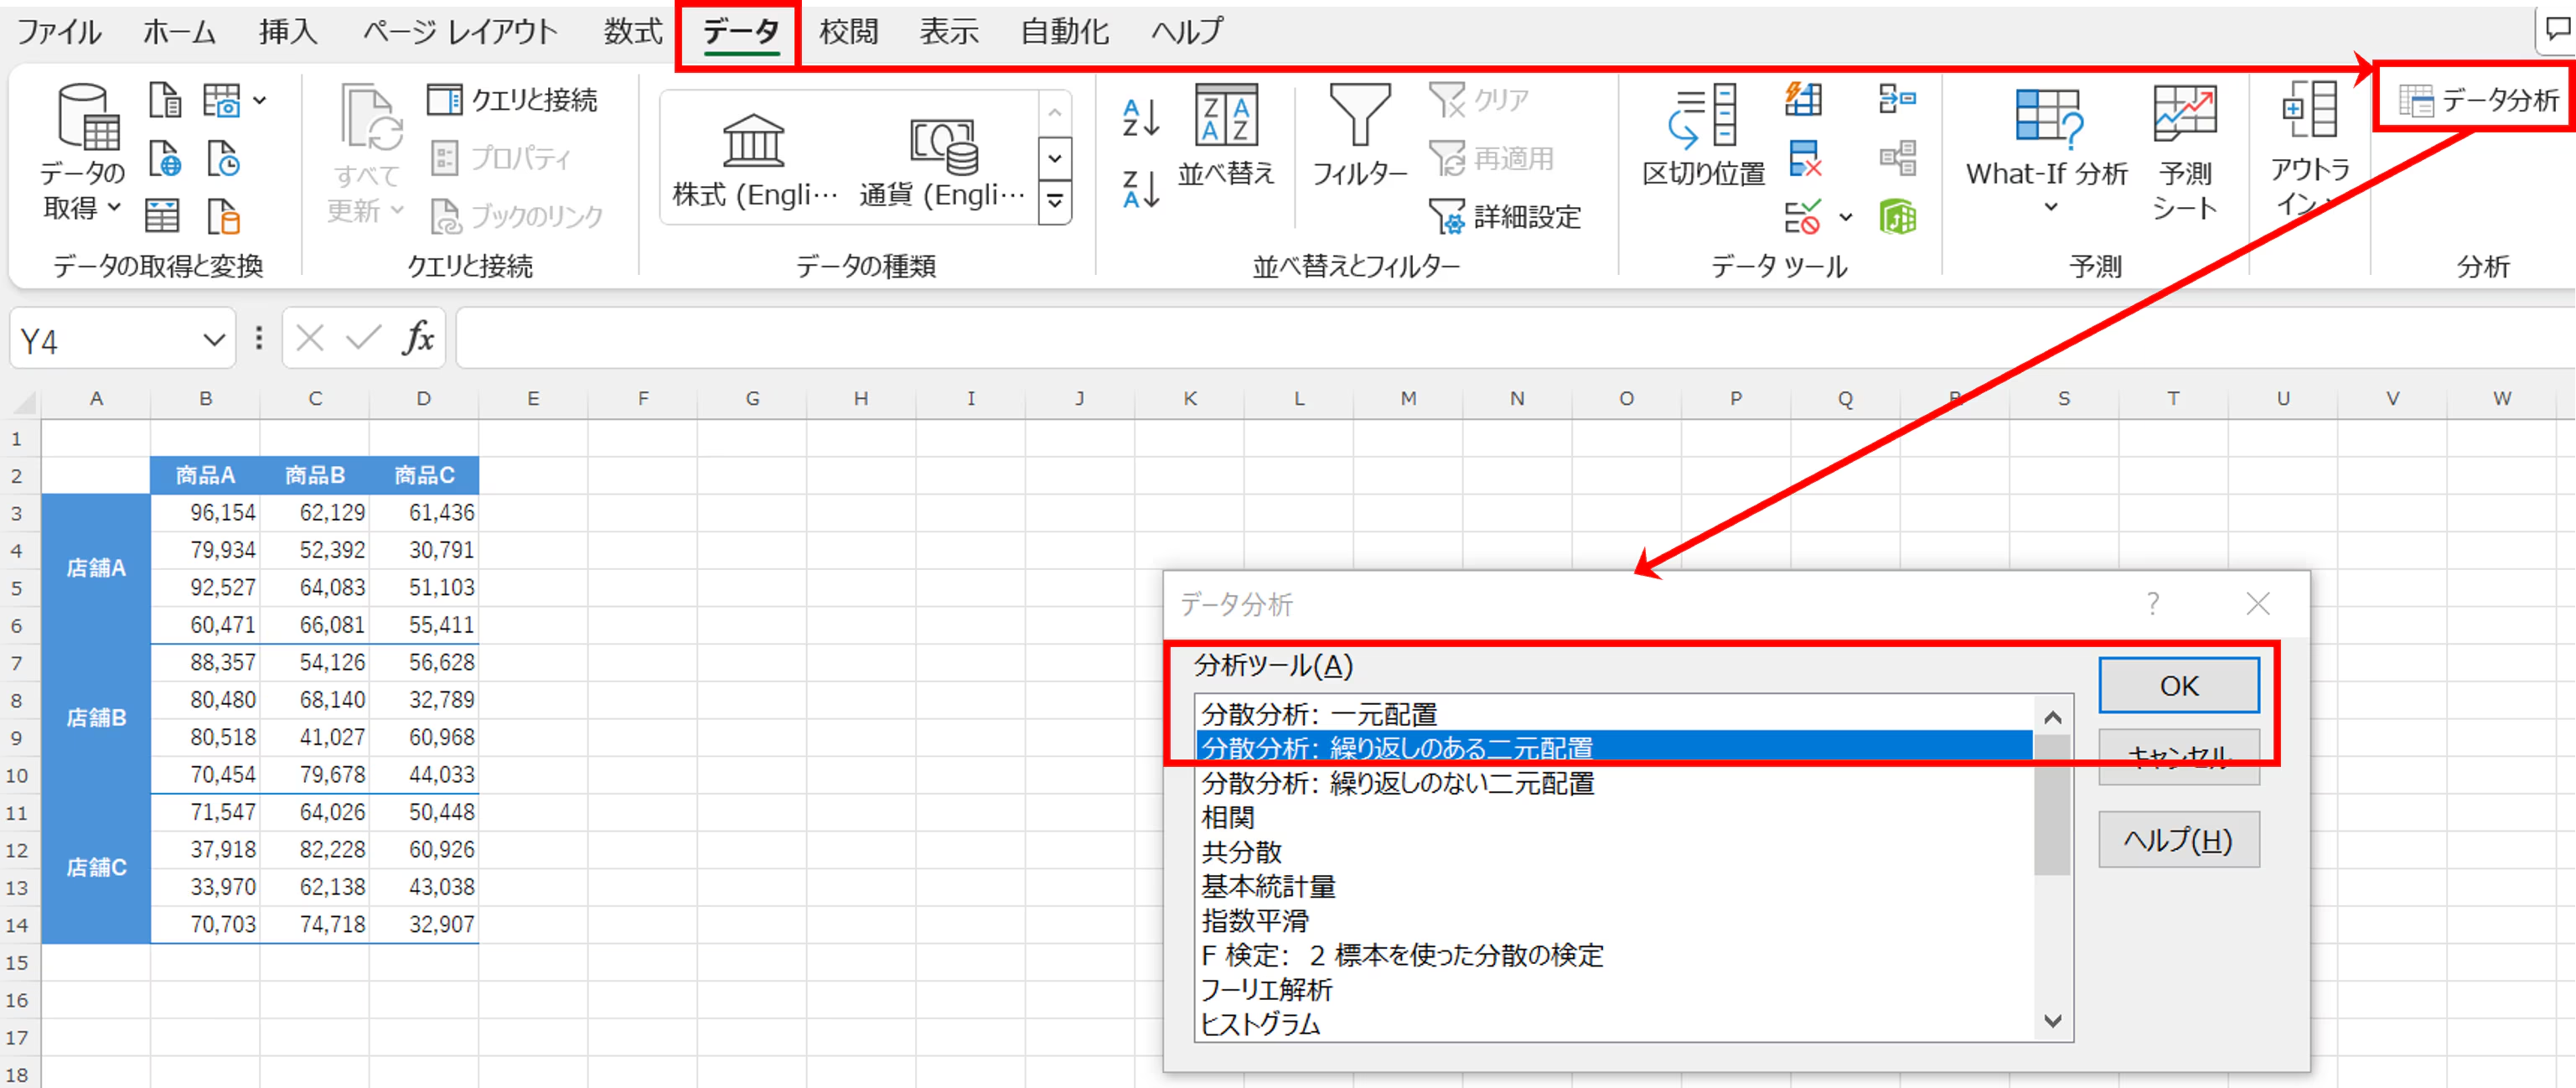Click the sort descending Z-A icon
The width and height of the screenshot is (2576, 1088).
(x=1140, y=189)
